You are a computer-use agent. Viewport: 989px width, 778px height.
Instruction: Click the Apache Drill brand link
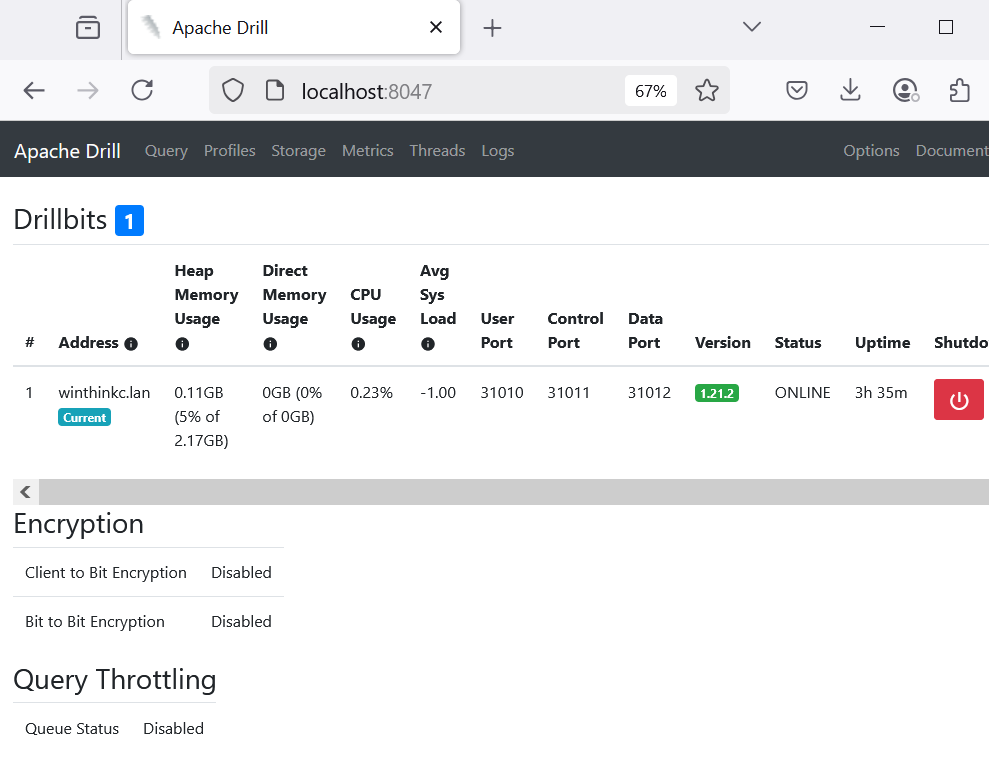pyautogui.click(x=67, y=151)
